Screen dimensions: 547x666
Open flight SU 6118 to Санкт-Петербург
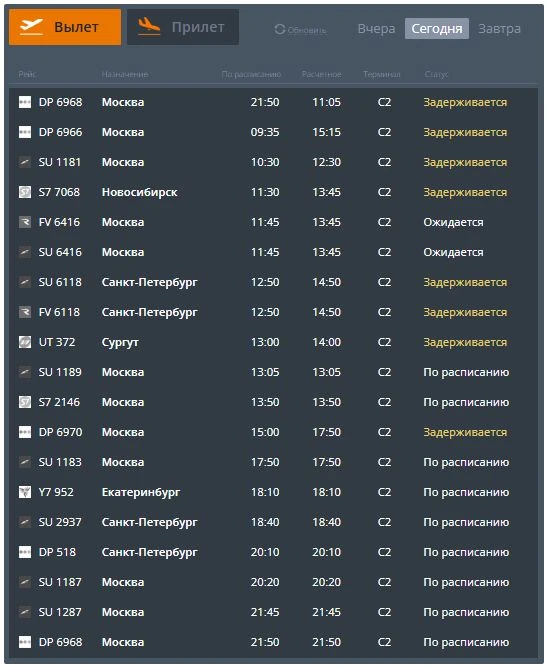pos(273,282)
